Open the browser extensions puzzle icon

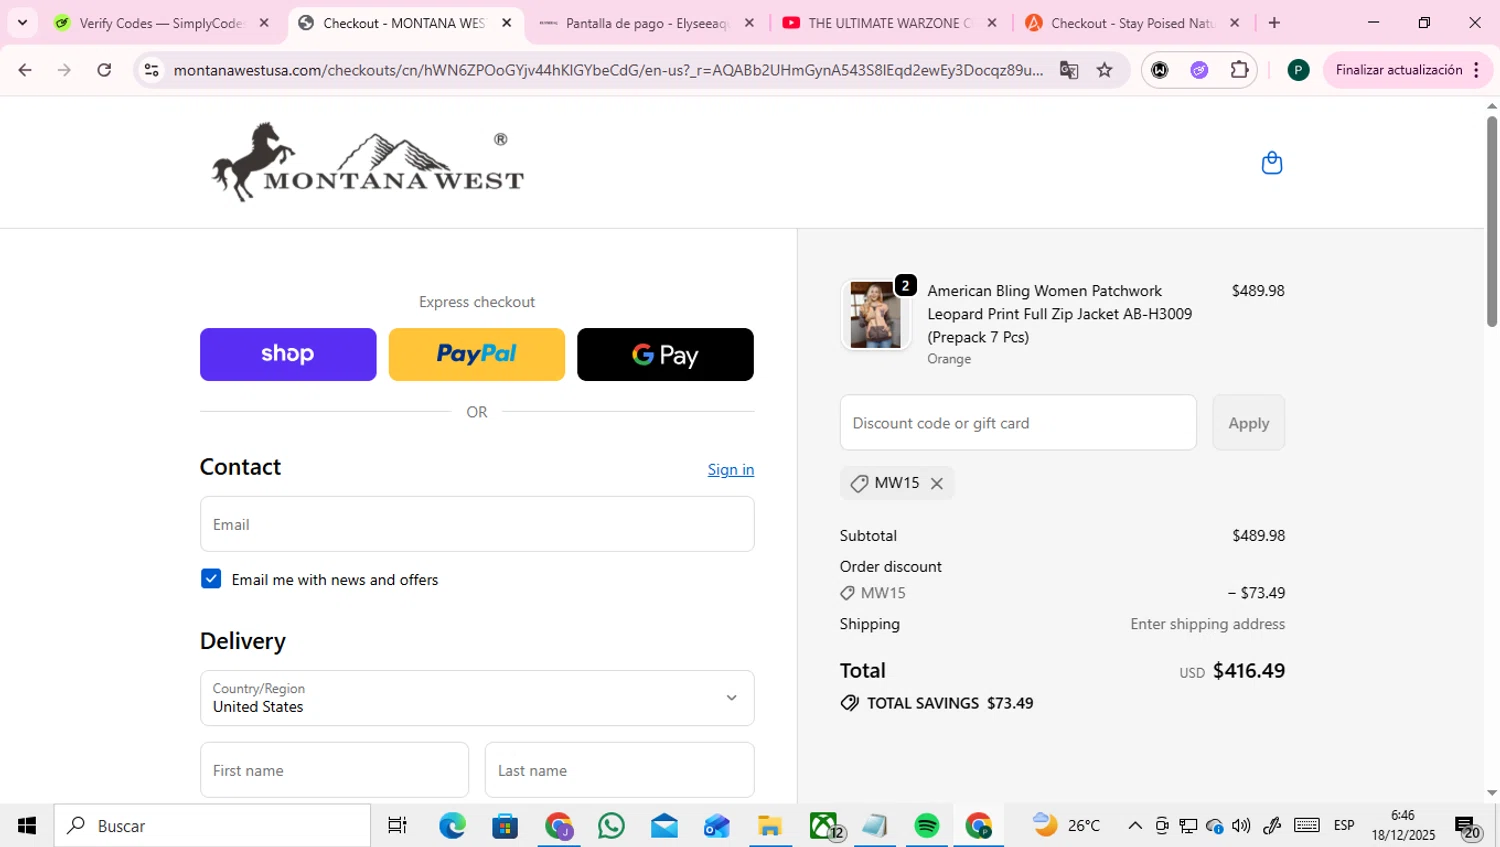(1239, 70)
